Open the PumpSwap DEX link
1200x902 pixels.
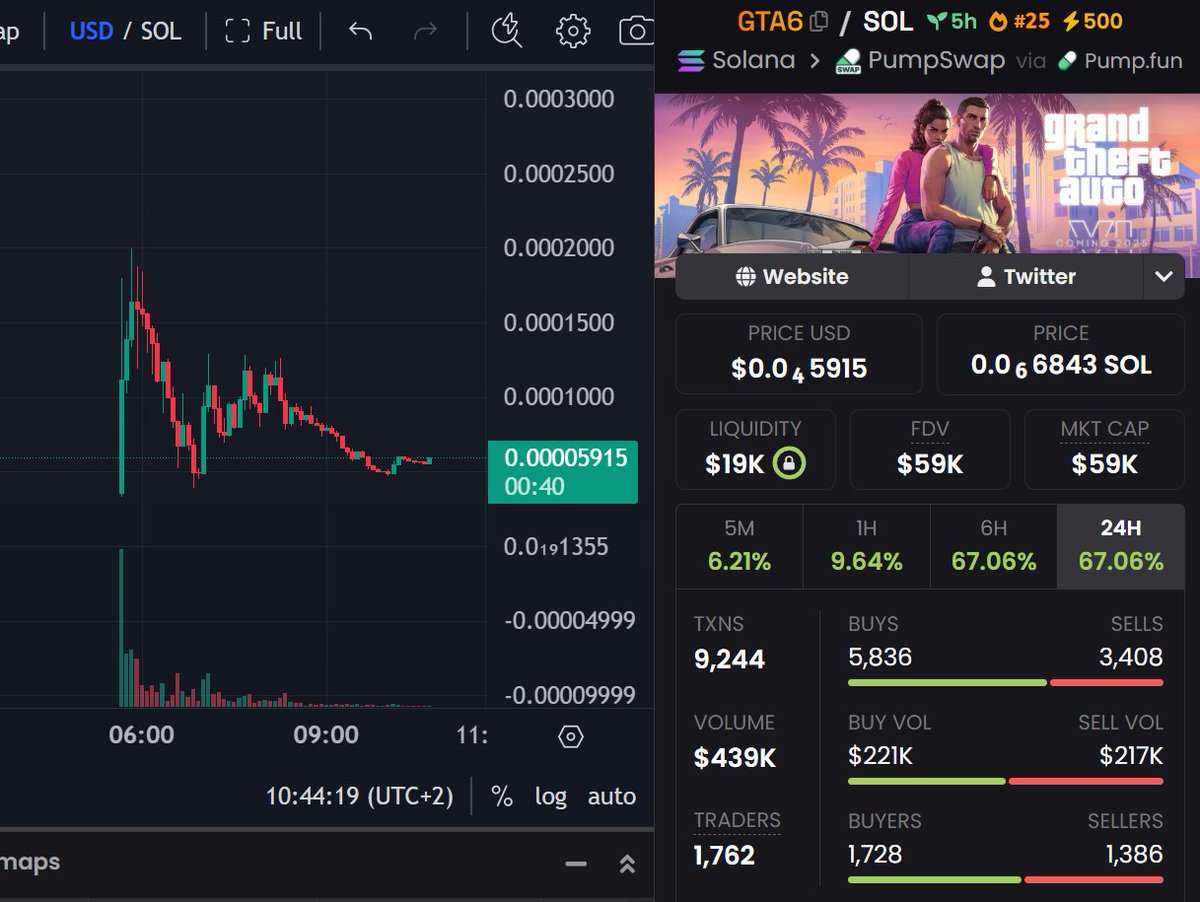pyautogui.click(x=920, y=60)
